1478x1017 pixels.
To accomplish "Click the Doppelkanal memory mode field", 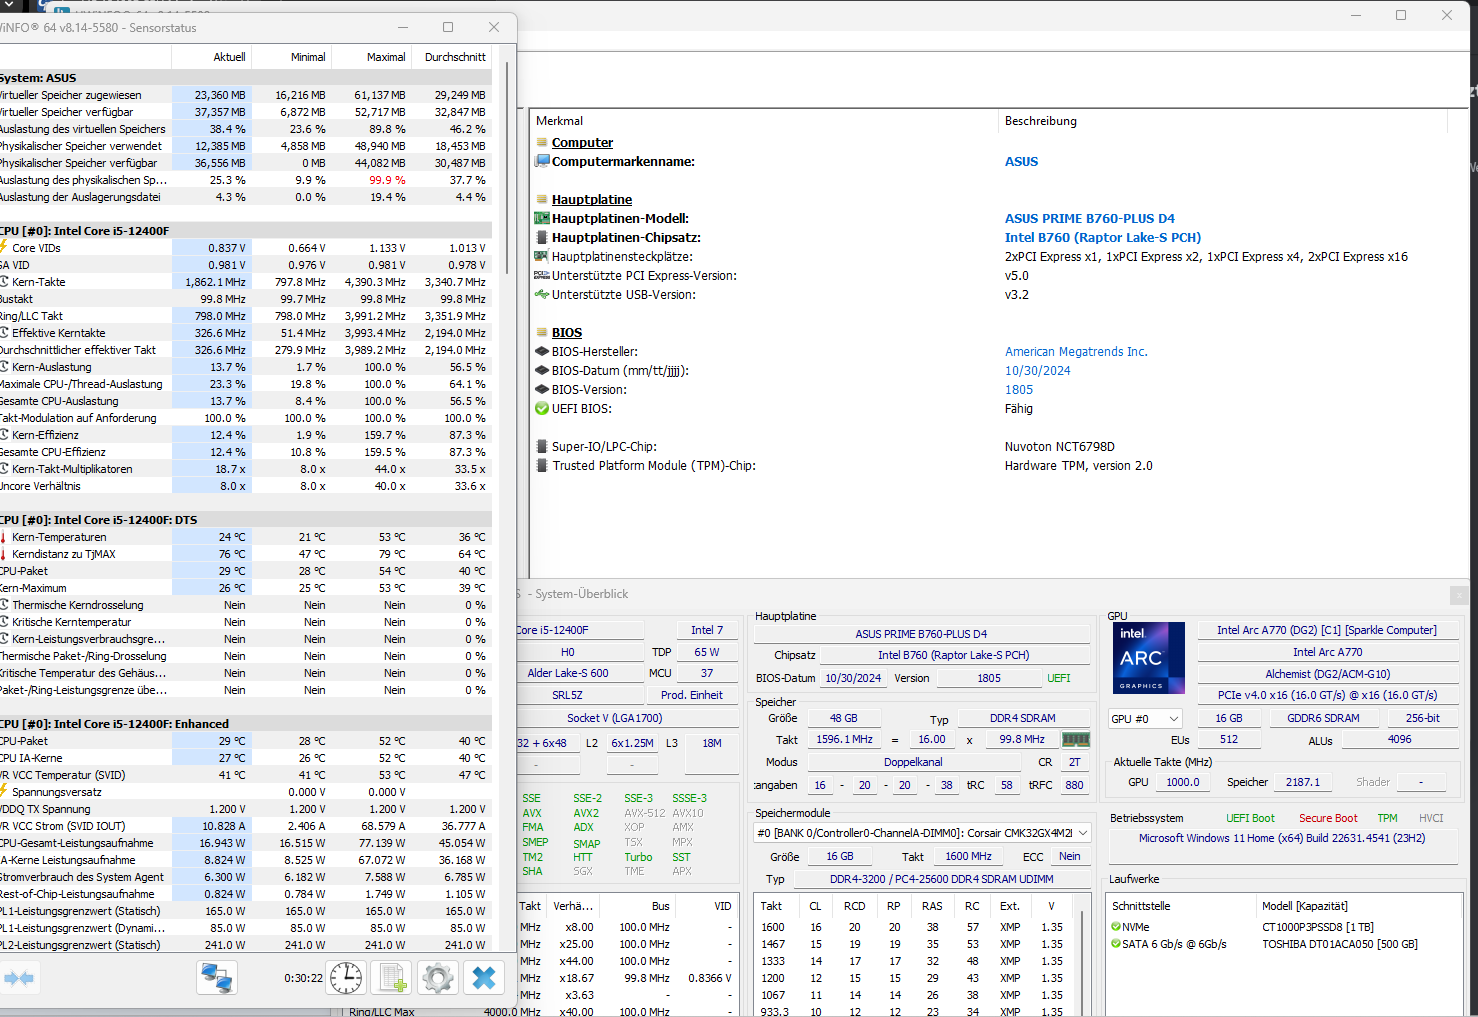I will click(913, 762).
